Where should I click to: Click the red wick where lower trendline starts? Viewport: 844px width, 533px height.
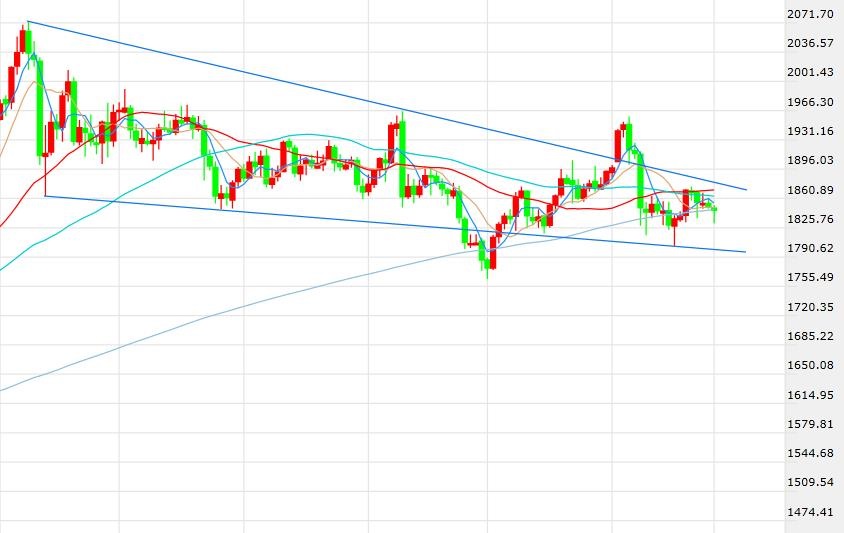pos(45,176)
